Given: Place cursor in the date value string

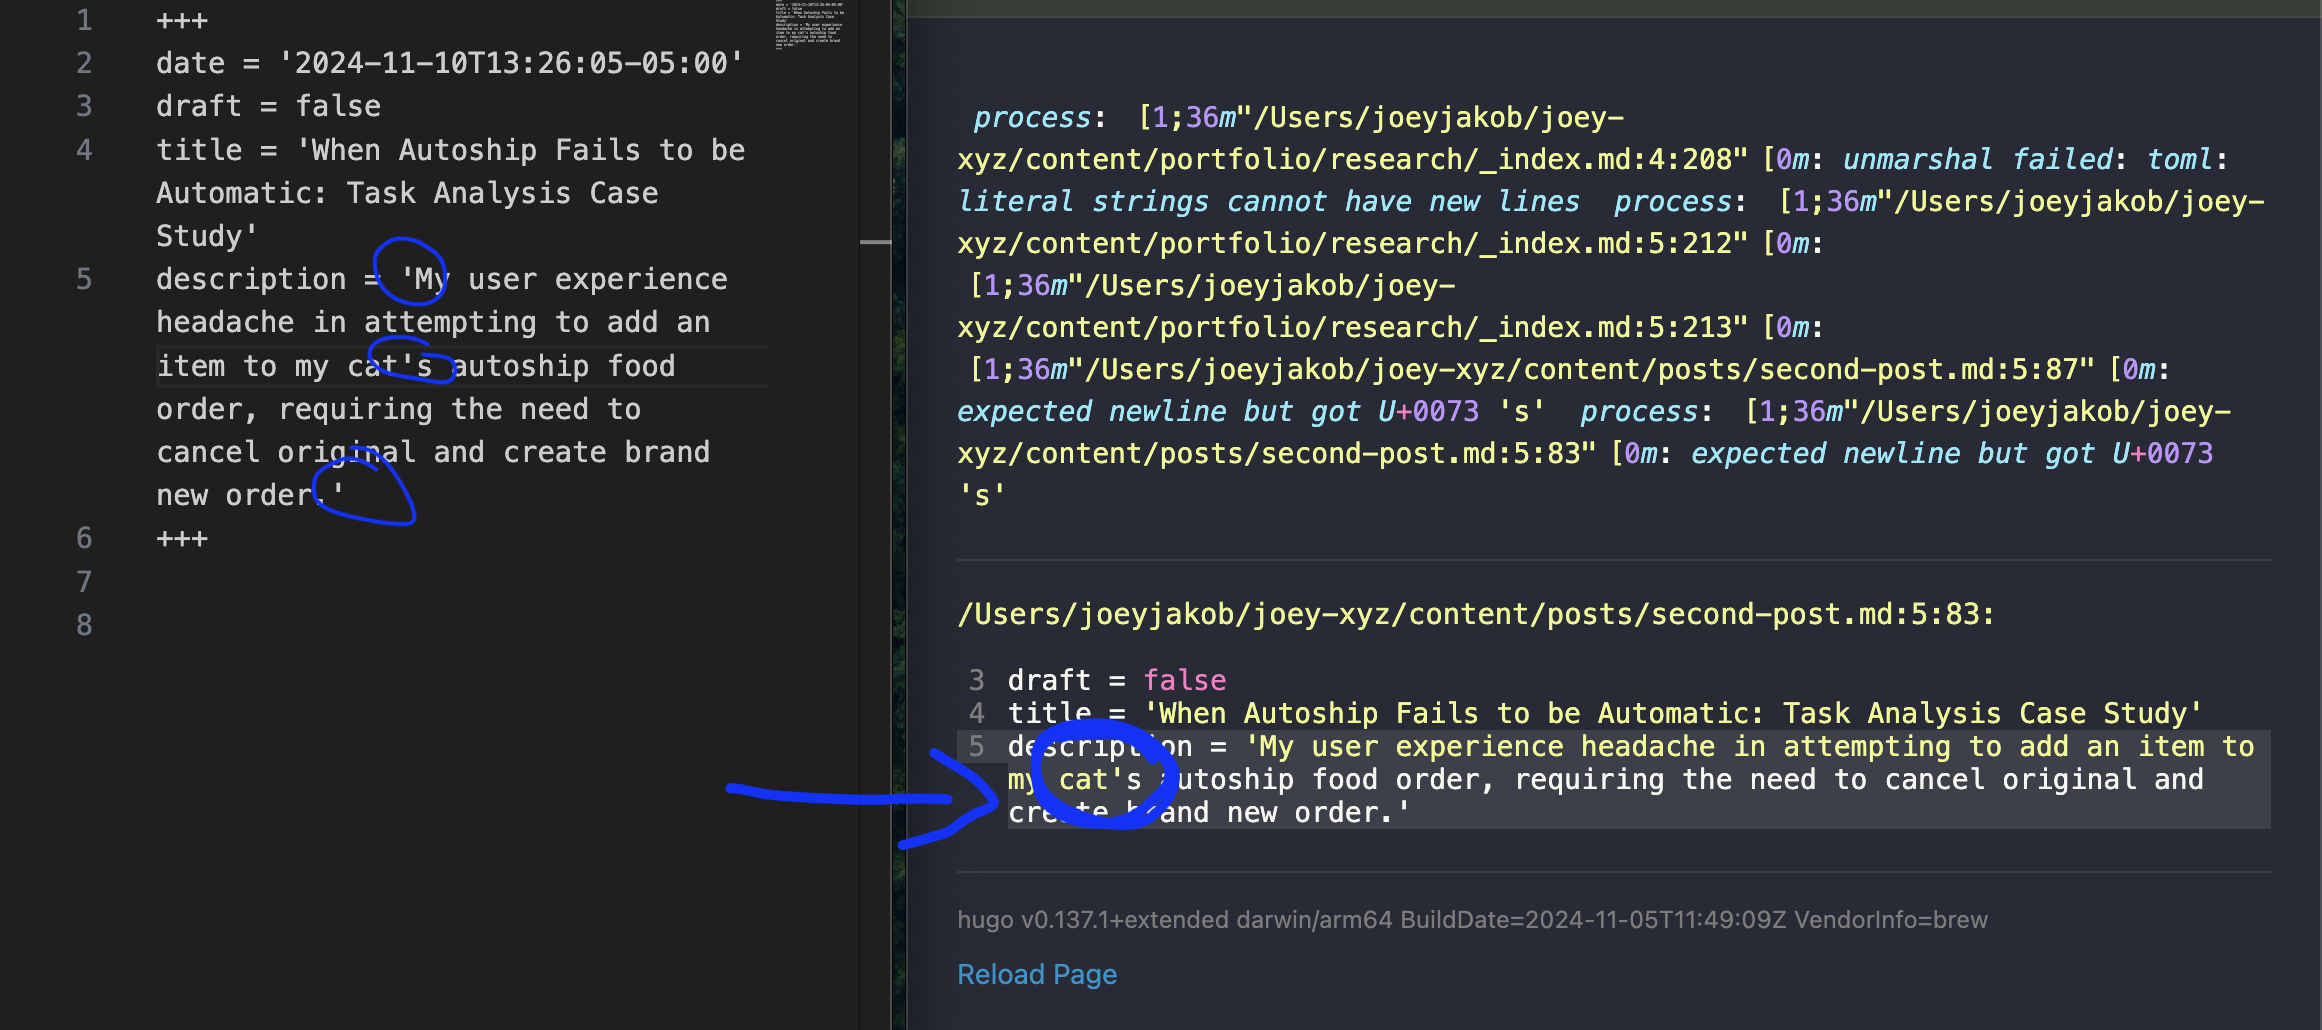Looking at the screenshot, I should coord(510,63).
